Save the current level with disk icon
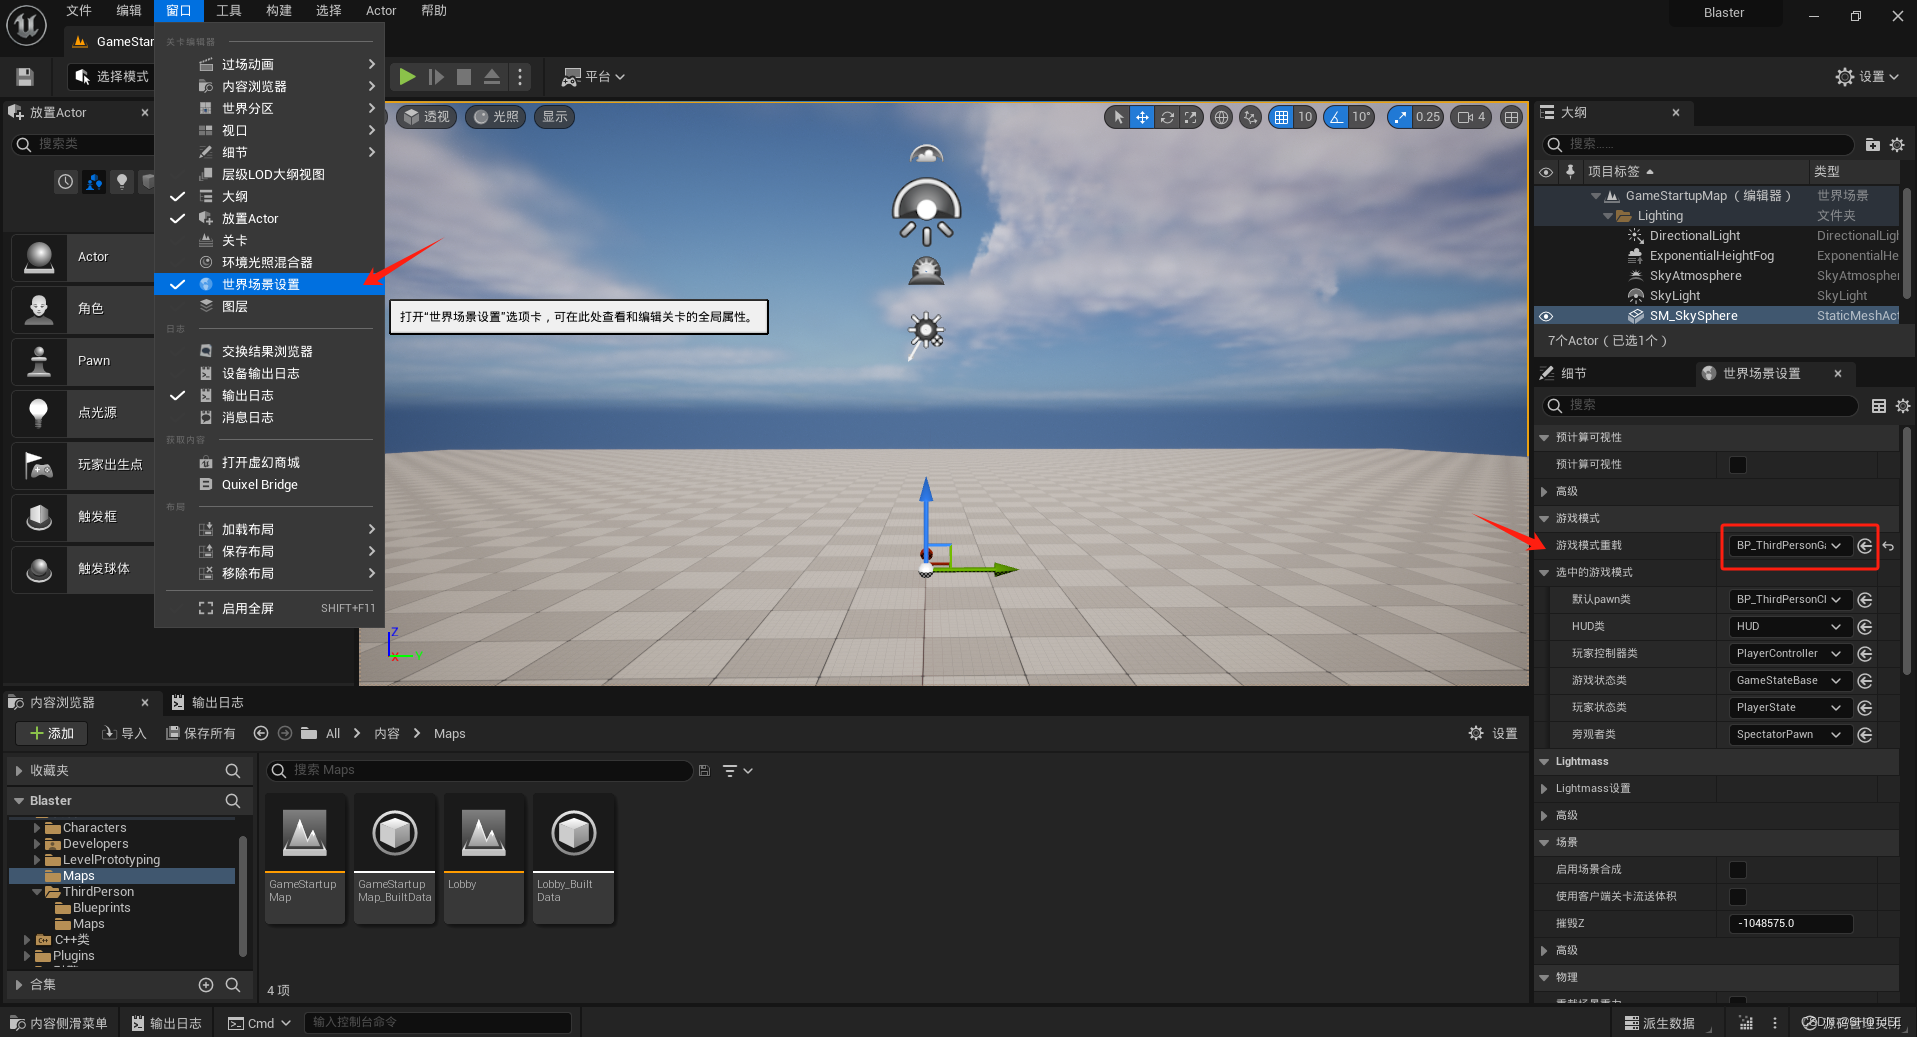The height and width of the screenshot is (1037, 1917). pyautogui.click(x=25, y=77)
